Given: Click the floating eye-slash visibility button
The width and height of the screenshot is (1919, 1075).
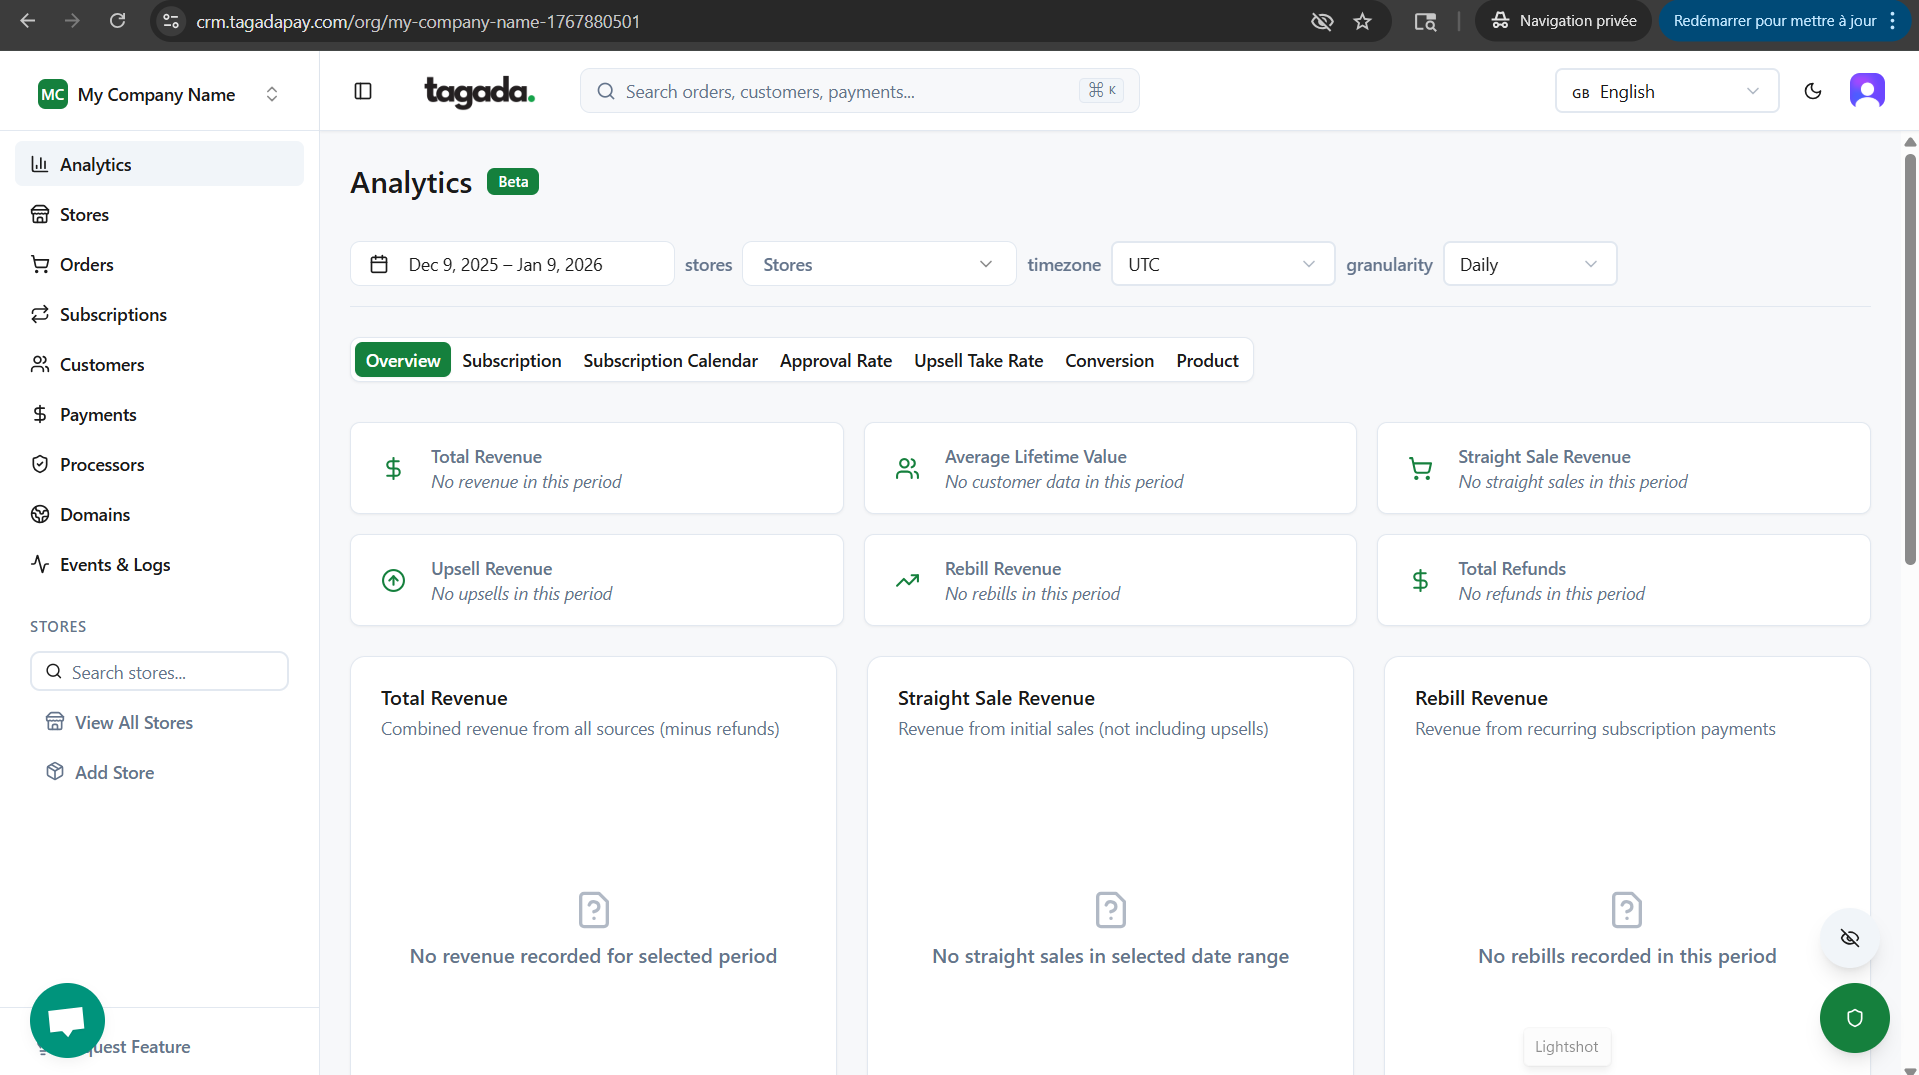Looking at the screenshot, I should coord(1849,938).
